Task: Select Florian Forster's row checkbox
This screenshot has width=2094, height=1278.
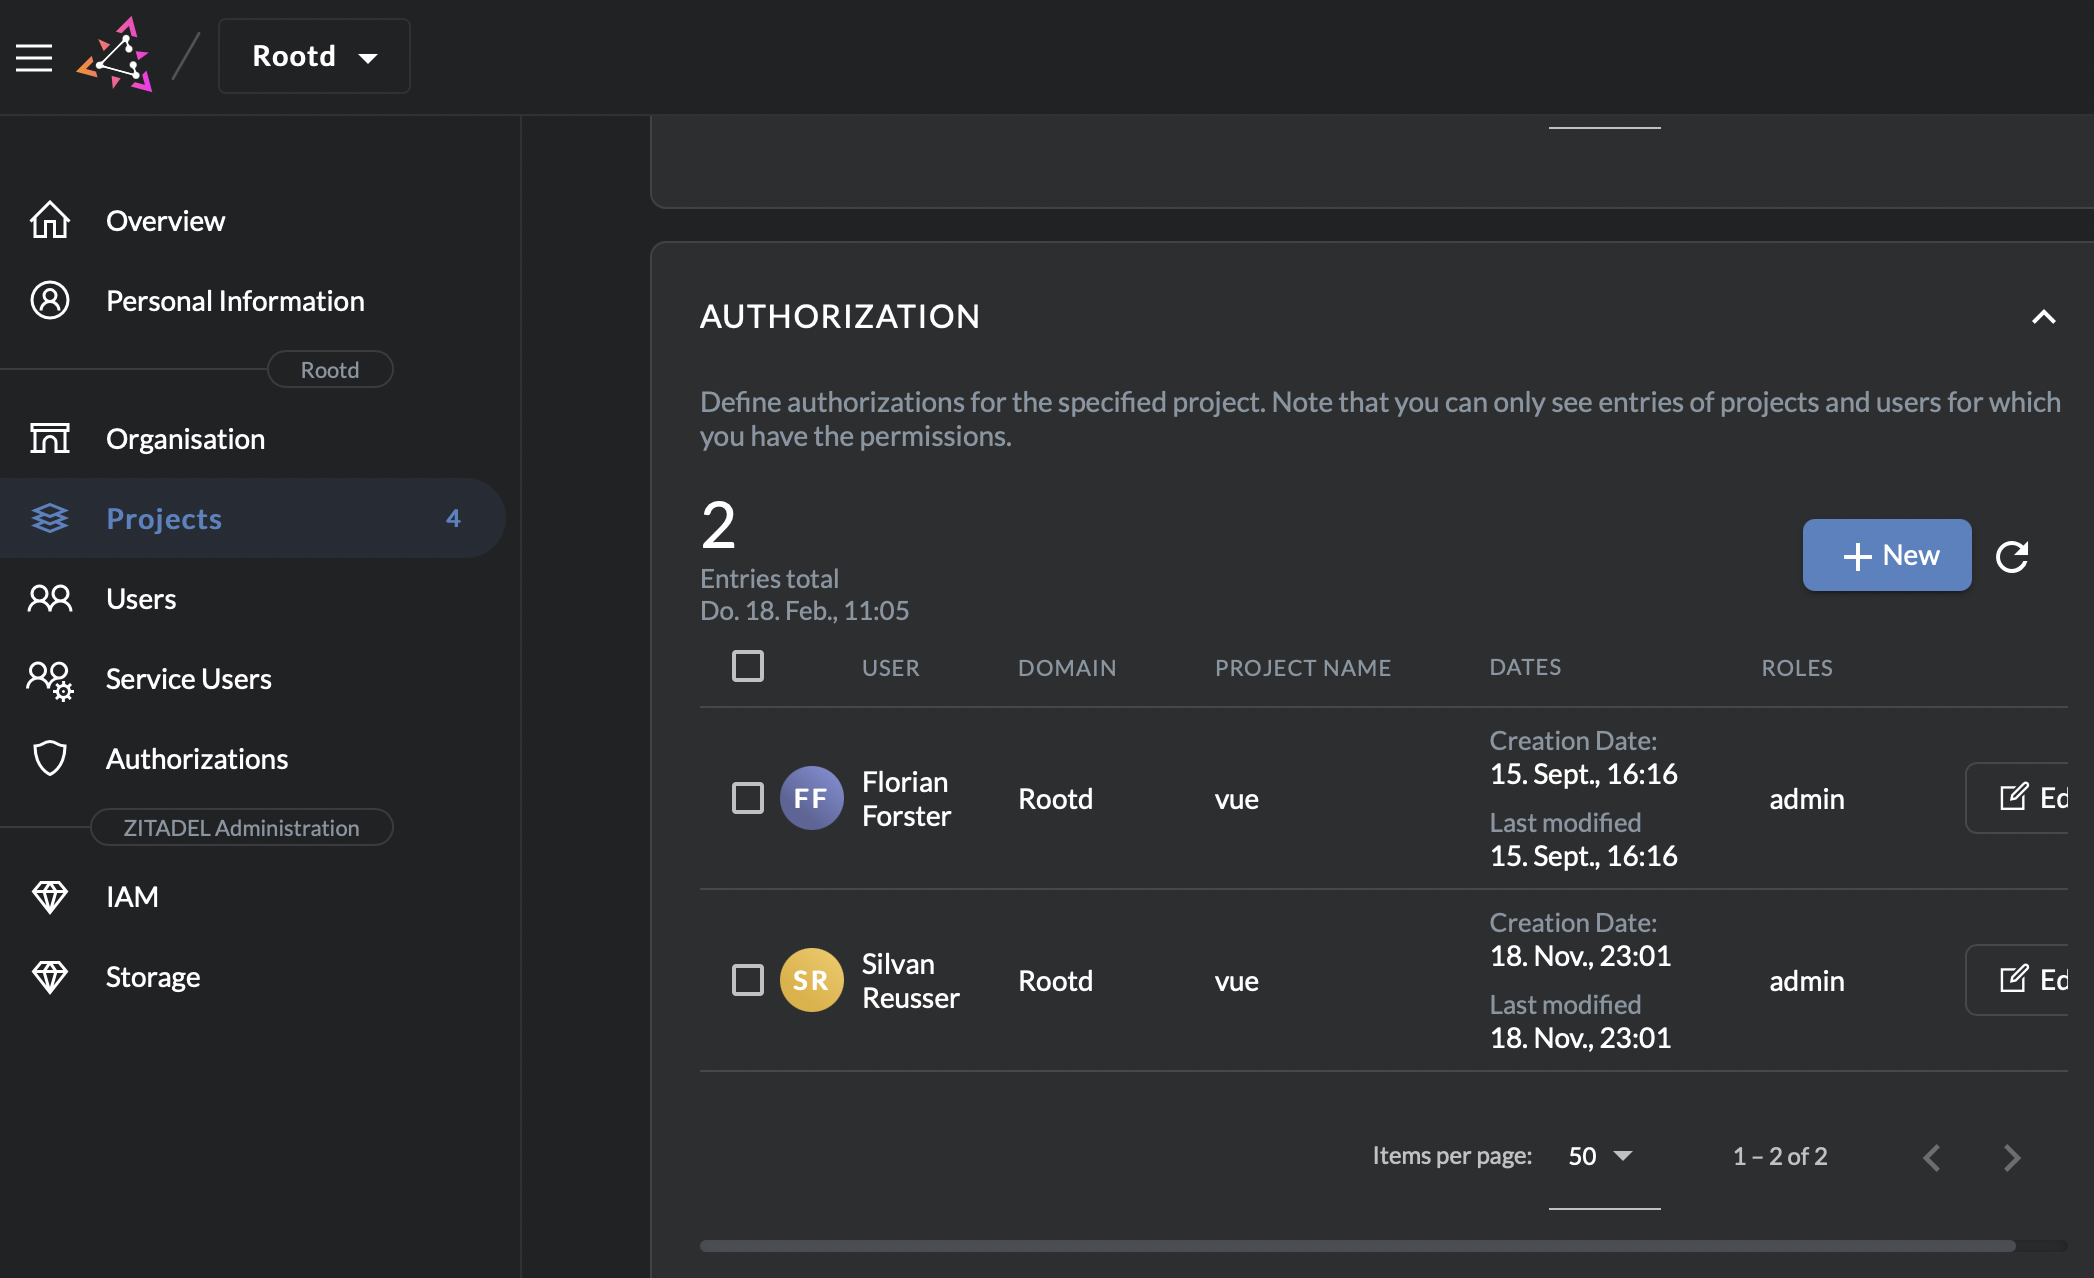Action: click(x=748, y=798)
